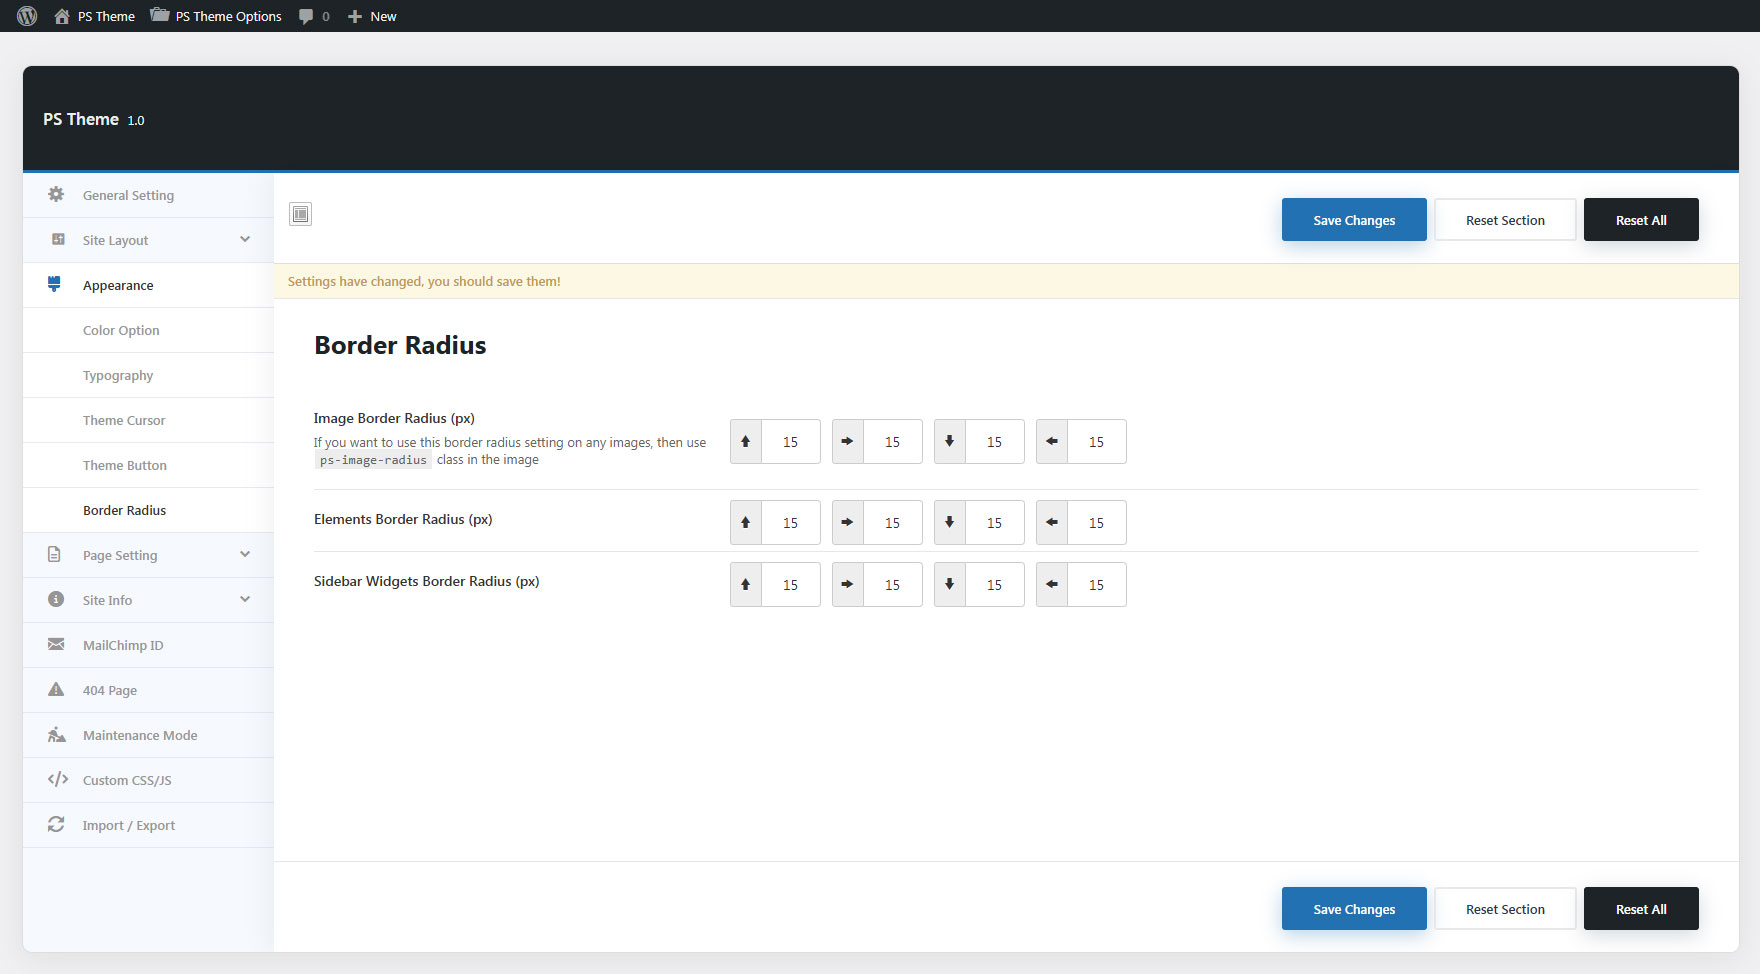The image size is (1760, 974).
Task: Click the expand-all options icon
Action: coord(300,214)
